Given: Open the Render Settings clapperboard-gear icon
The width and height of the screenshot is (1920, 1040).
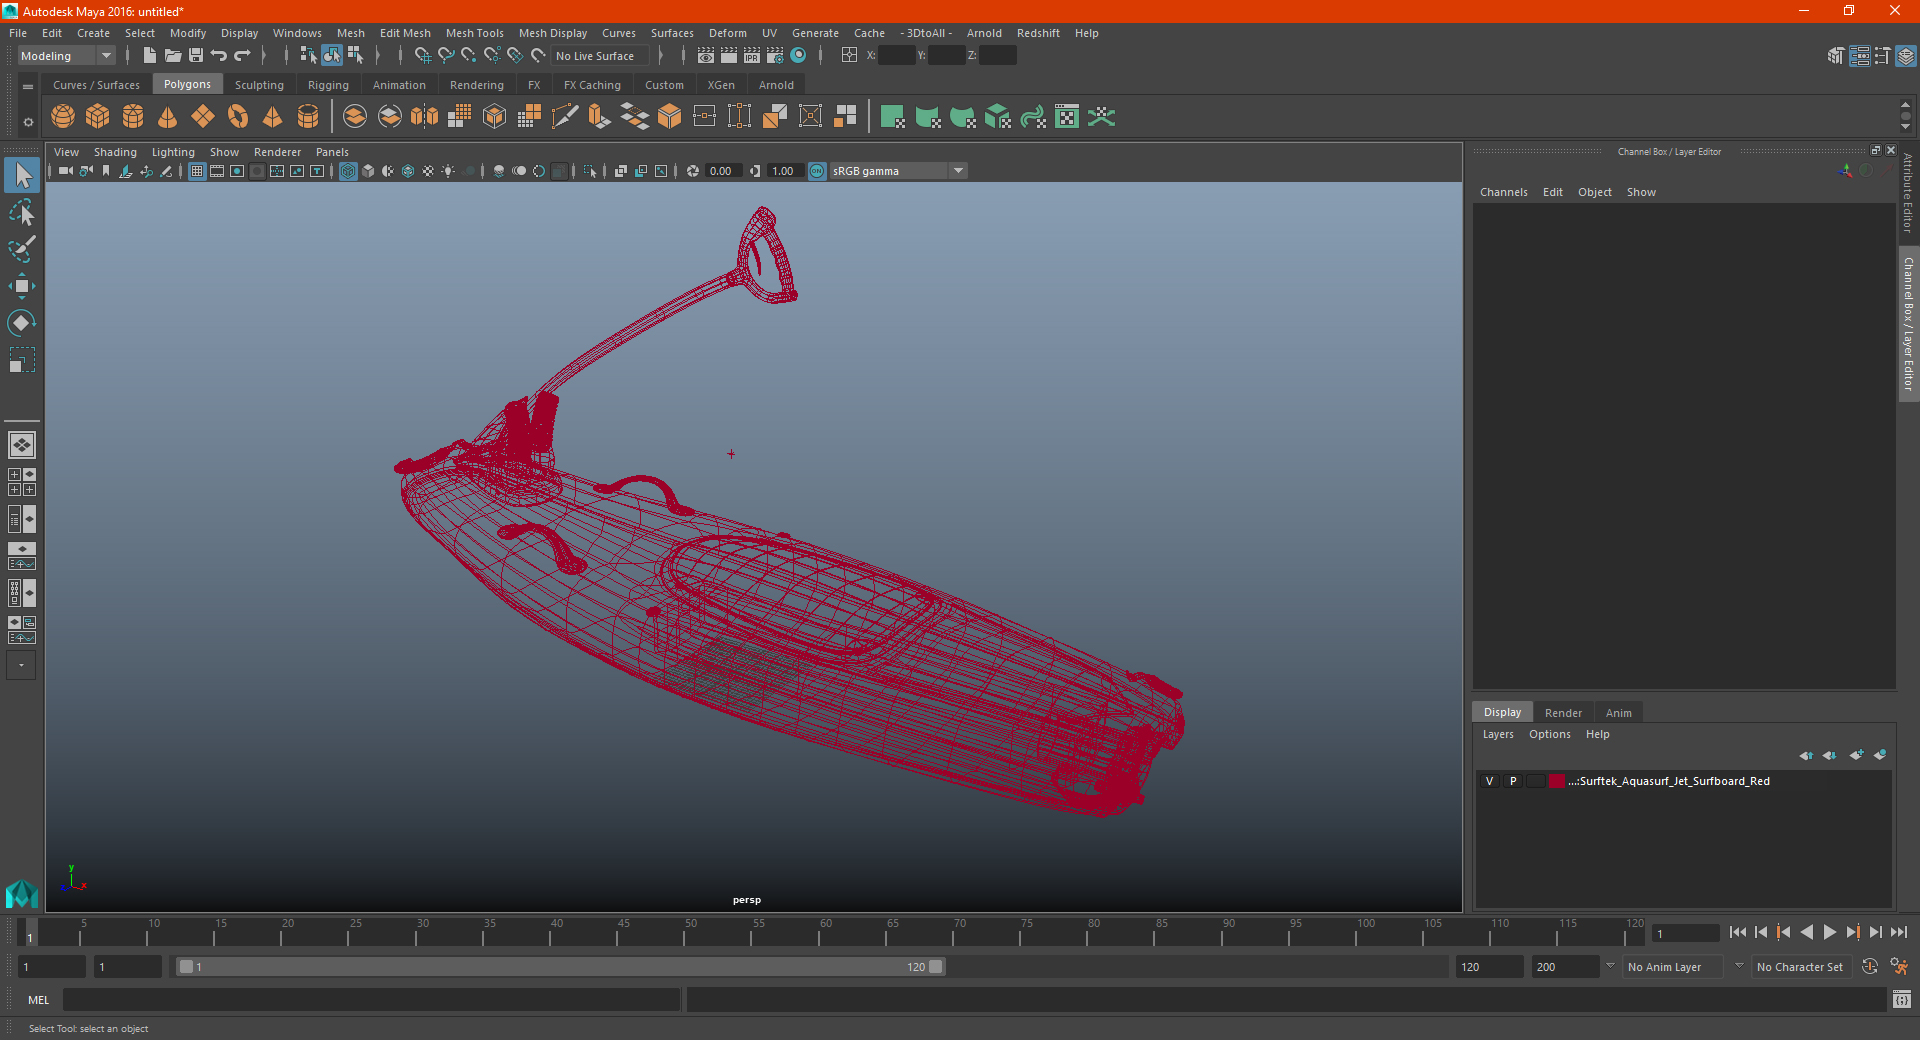Looking at the screenshot, I should [775, 56].
